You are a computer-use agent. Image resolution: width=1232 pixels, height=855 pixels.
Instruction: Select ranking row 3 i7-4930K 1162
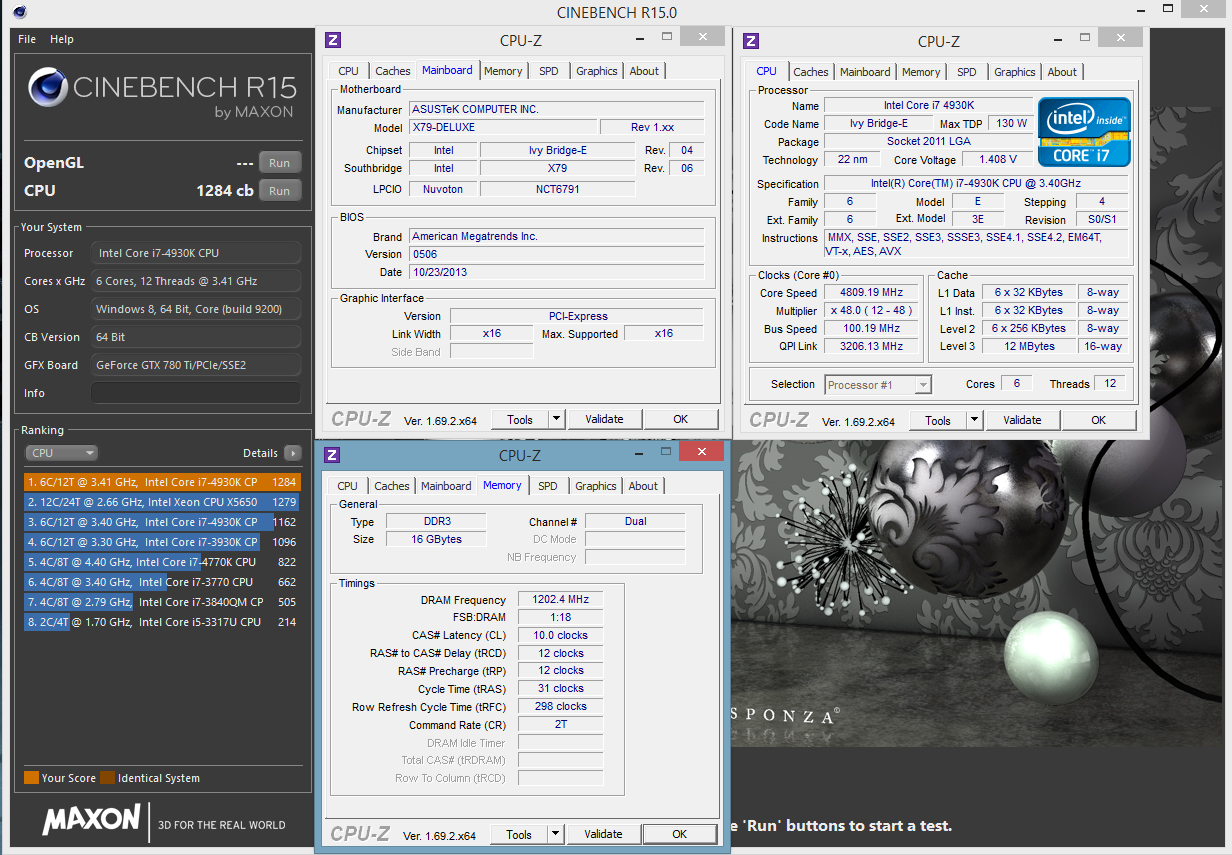[x=162, y=522]
